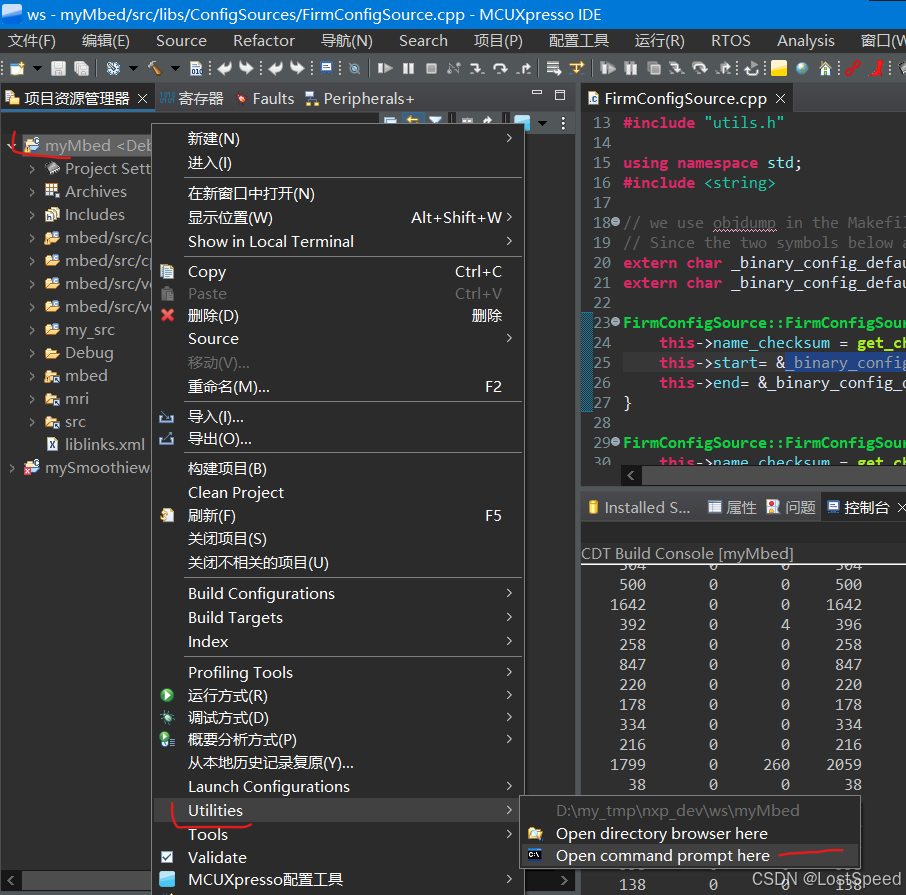Open the RTOS menu
This screenshot has width=906, height=895.
tap(730, 41)
